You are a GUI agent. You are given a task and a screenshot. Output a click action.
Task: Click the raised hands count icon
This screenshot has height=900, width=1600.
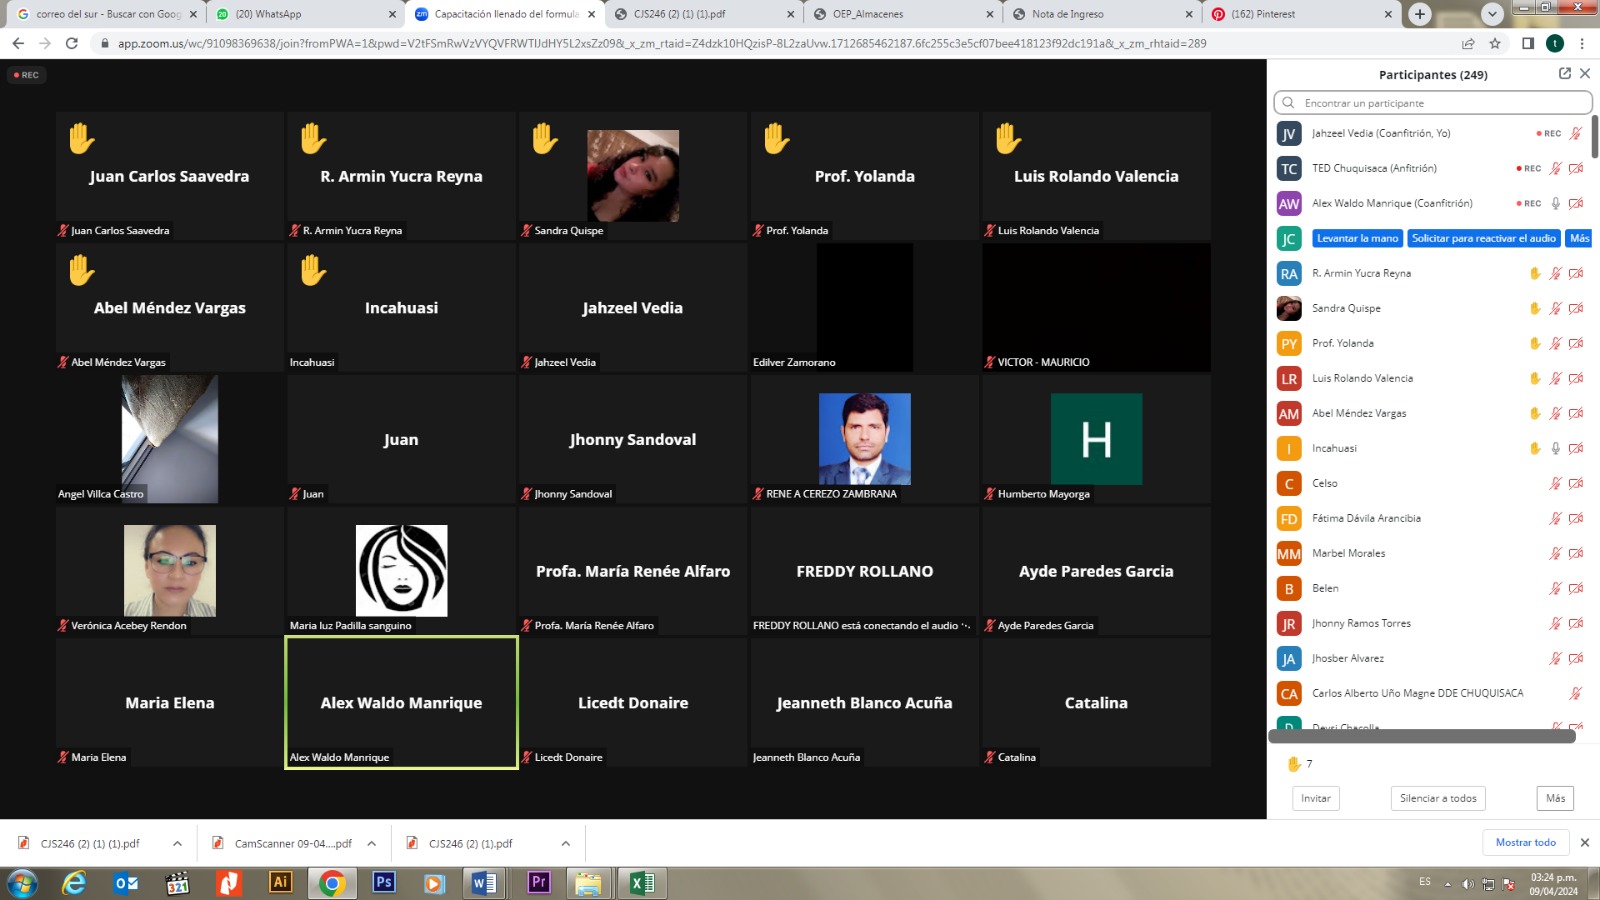pyautogui.click(x=1294, y=764)
